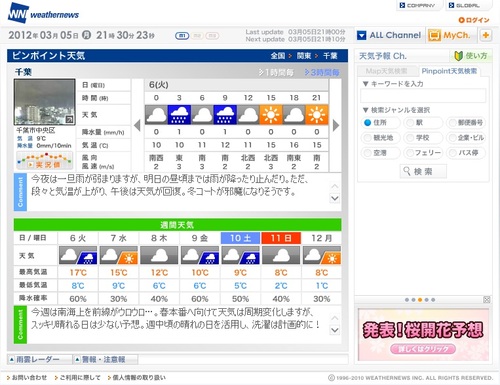Image resolution: width=500 pixels, height=385 pixels.
Task: Switch to the Map天気検索 tab
Action: (x=387, y=71)
